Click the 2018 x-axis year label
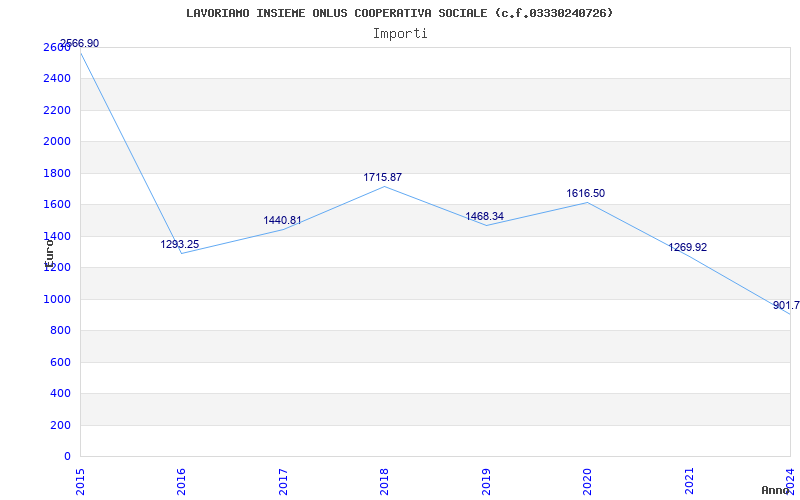Image resolution: width=800 pixels, height=500 pixels. (x=384, y=480)
